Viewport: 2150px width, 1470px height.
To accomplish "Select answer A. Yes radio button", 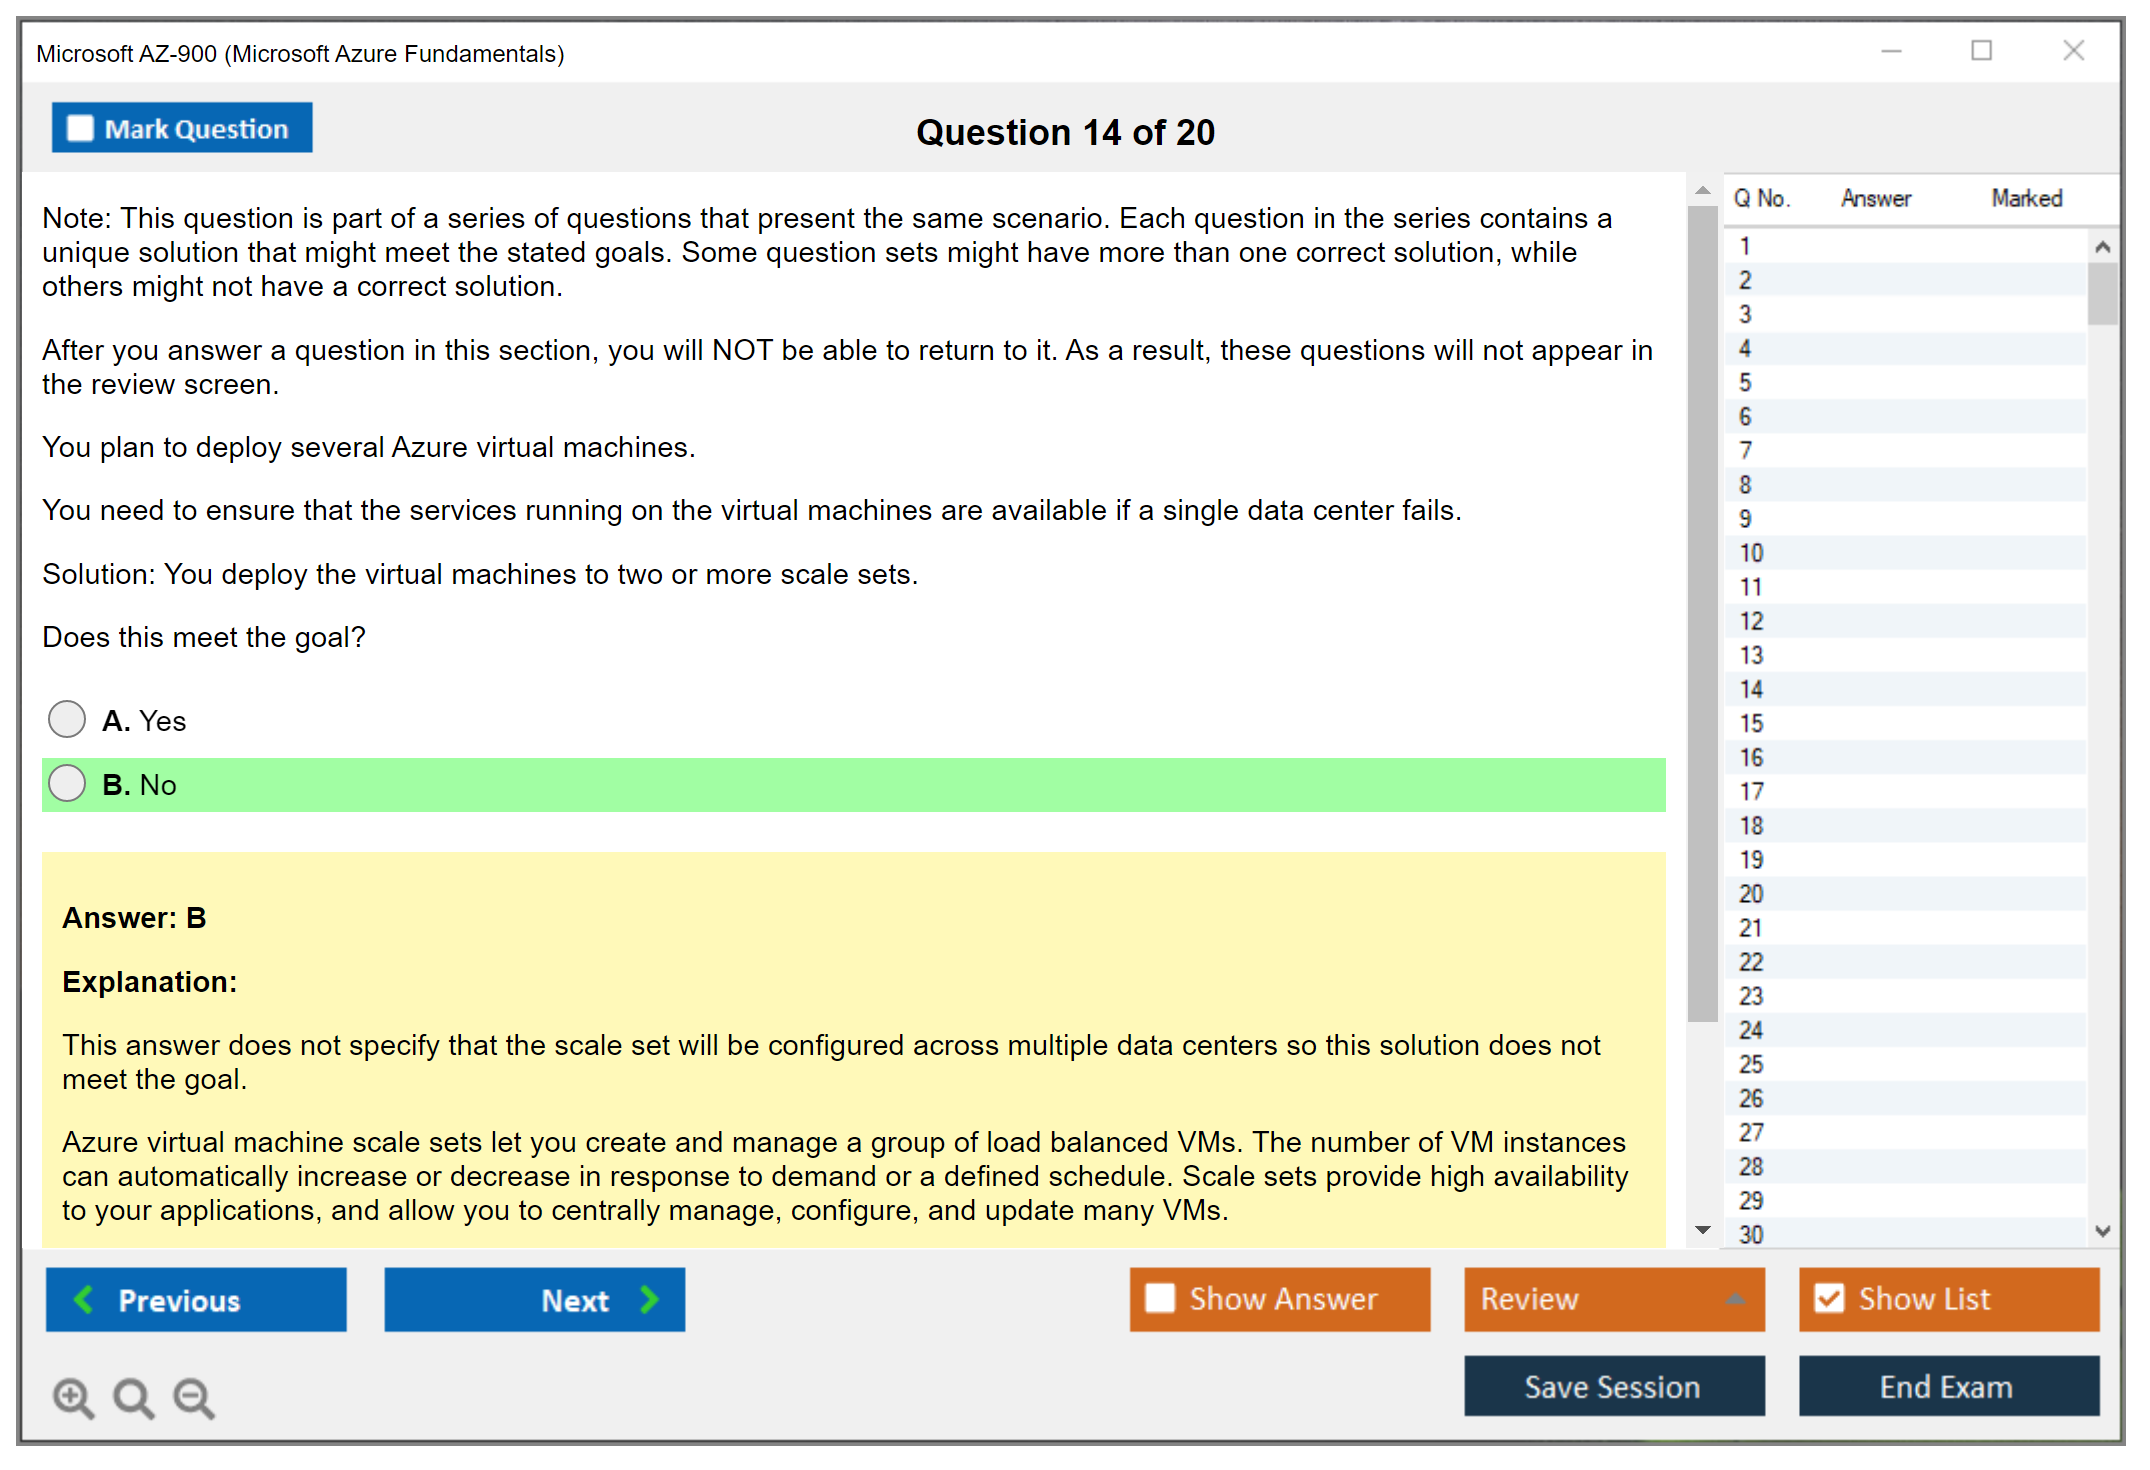I will (x=67, y=719).
